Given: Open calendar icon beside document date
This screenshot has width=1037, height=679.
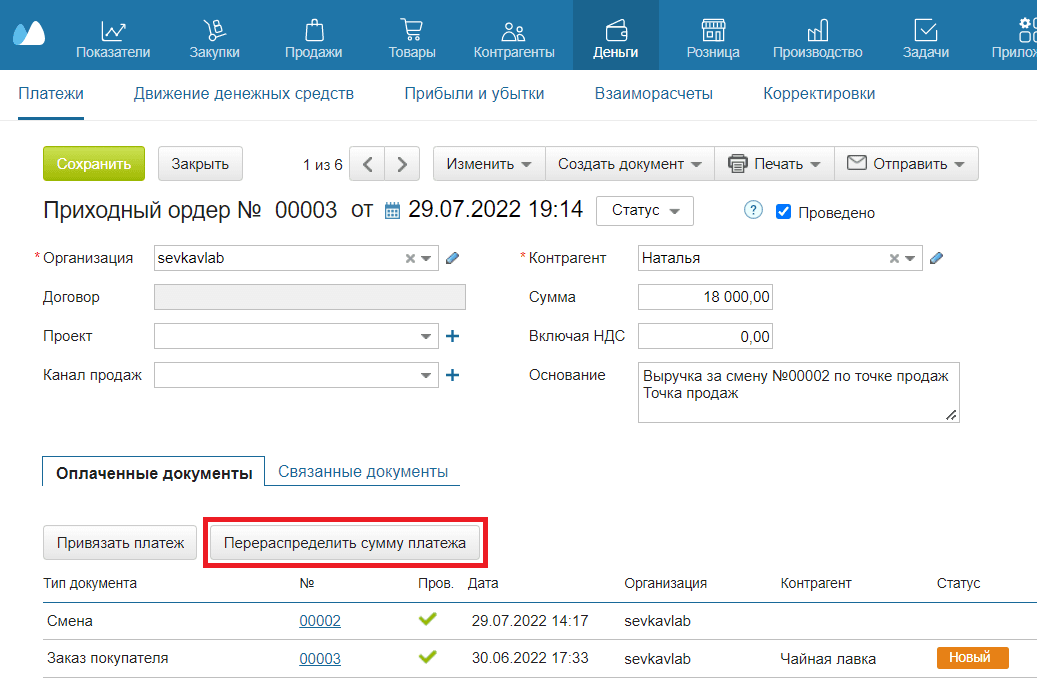Looking at the screenshot, I should [x=393, y=211].
